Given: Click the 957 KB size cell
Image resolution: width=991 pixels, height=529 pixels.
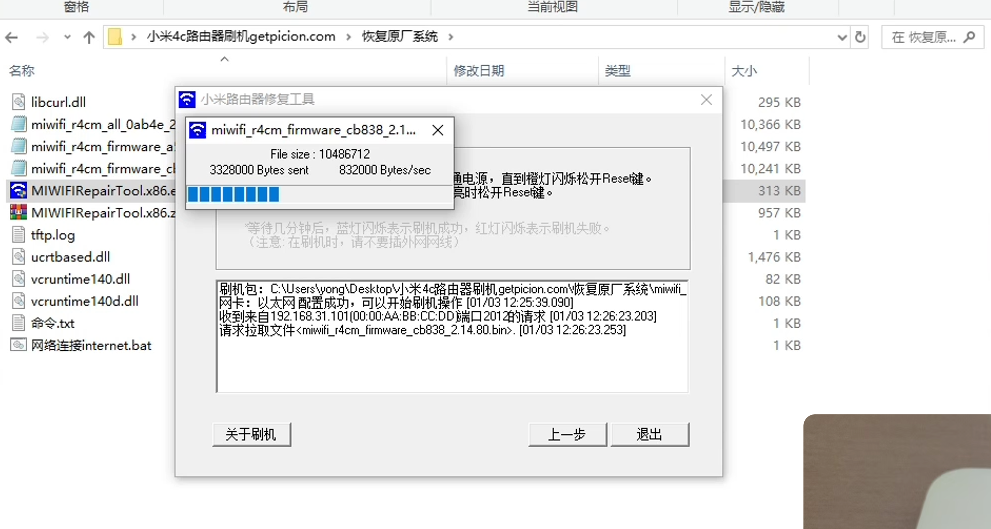Looking at the screenshot, I should [x=779, y=213].
